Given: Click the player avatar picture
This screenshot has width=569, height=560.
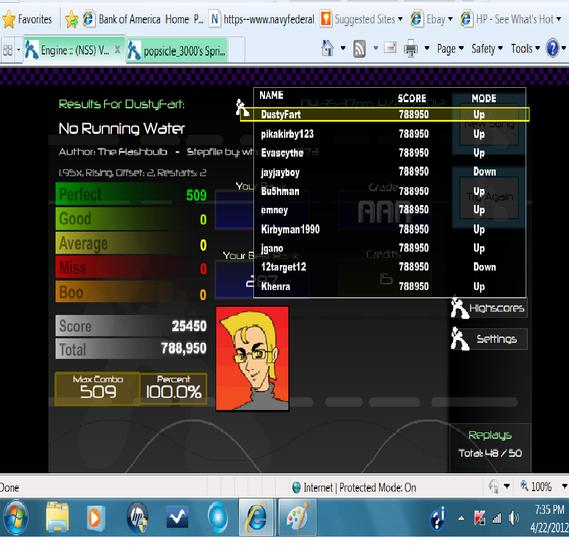Looking at the screenshot, I should pyautogui.click(x=252, y=359).
